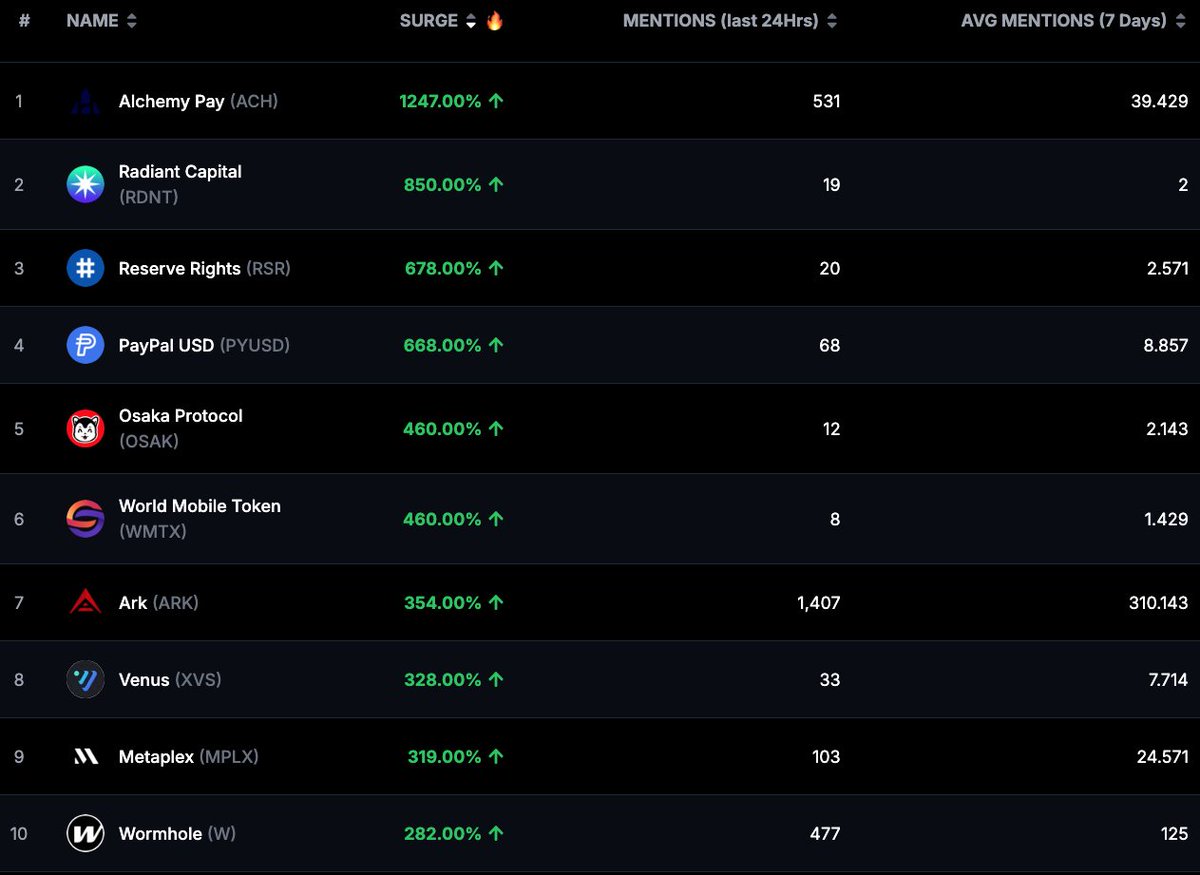Viewport: 1200px width, 875px height.
Task: Click rank number 10
Action: click(20, 834)
